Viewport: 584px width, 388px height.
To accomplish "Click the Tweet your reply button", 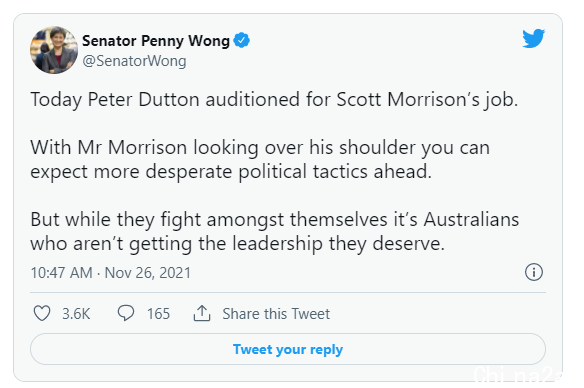I will point(288,349).
